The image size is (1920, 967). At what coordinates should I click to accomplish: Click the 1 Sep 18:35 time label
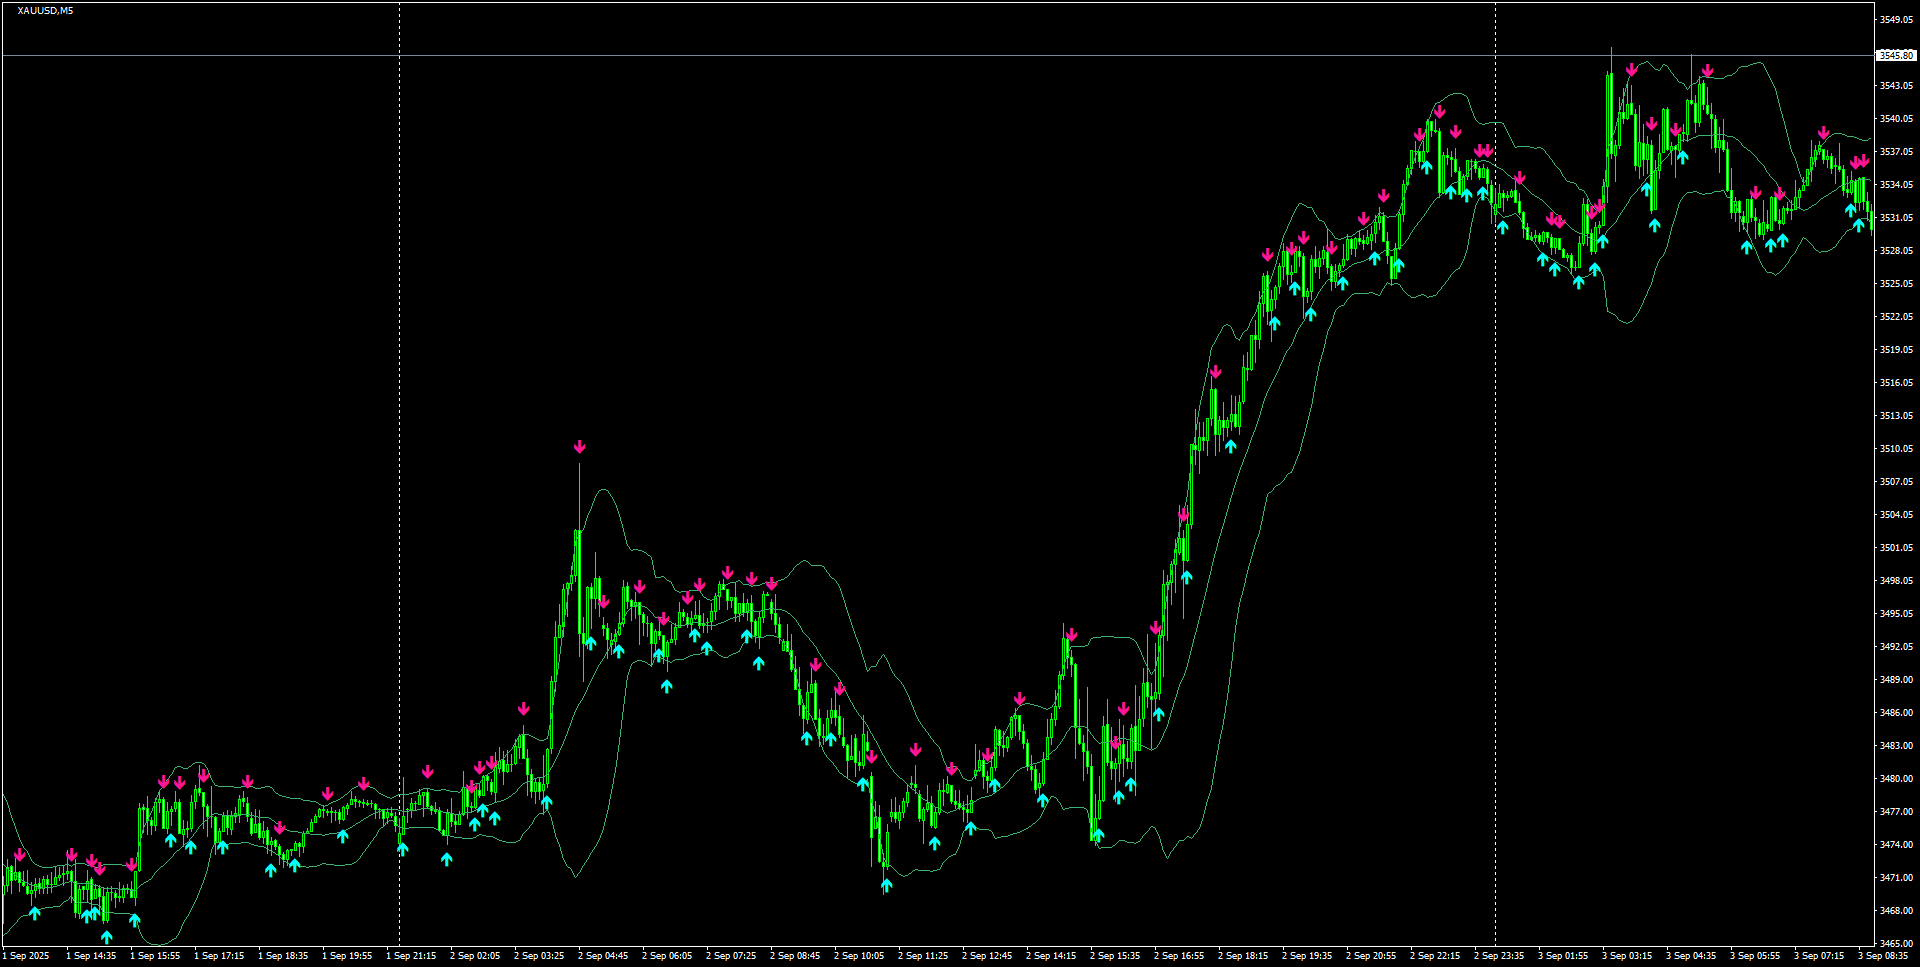click(283, 956)
